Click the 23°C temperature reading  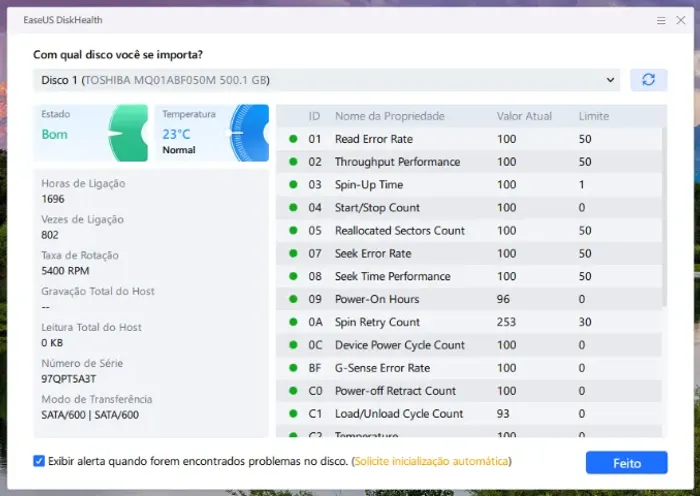point(176,134)
